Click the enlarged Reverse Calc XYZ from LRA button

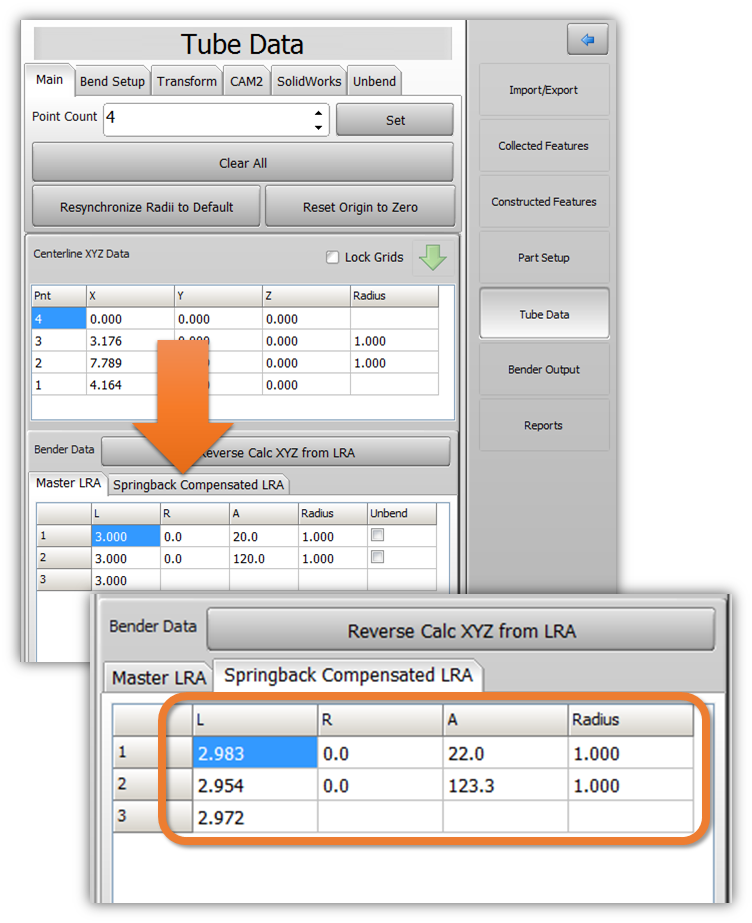461,631
